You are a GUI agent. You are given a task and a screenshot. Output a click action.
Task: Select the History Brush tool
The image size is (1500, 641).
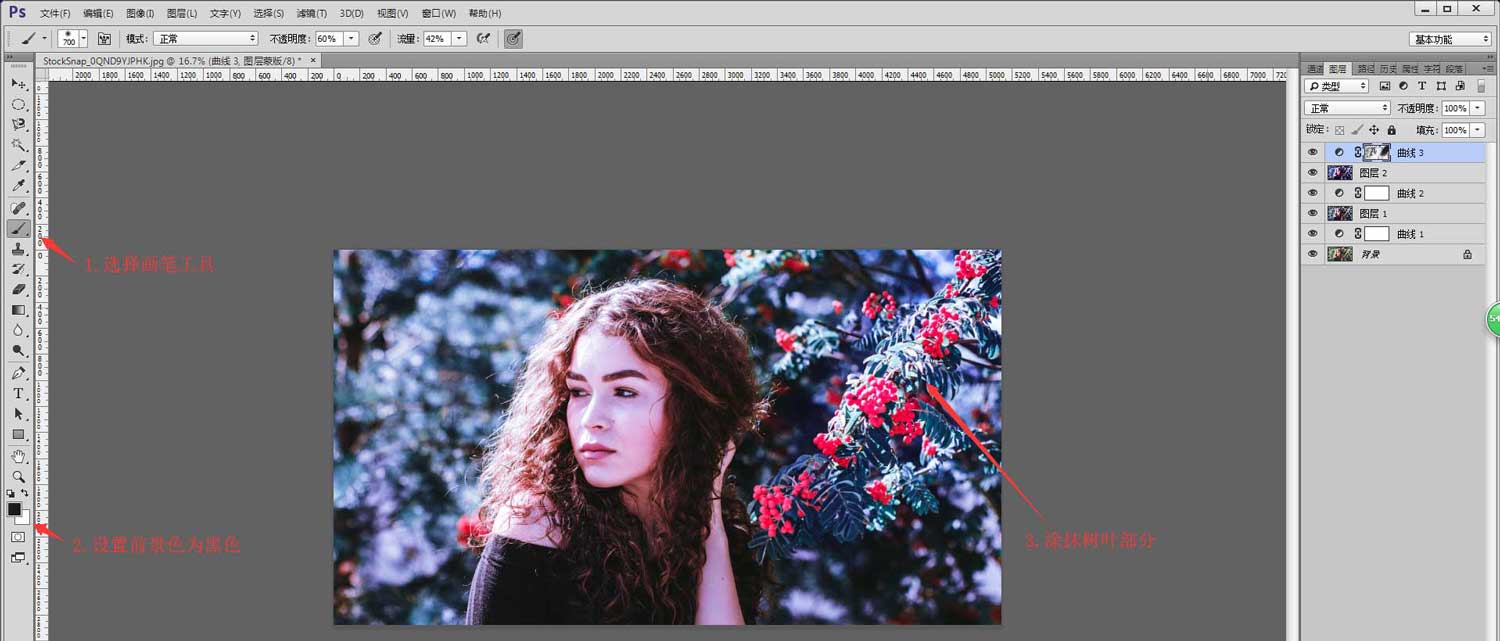click(18, 269)
